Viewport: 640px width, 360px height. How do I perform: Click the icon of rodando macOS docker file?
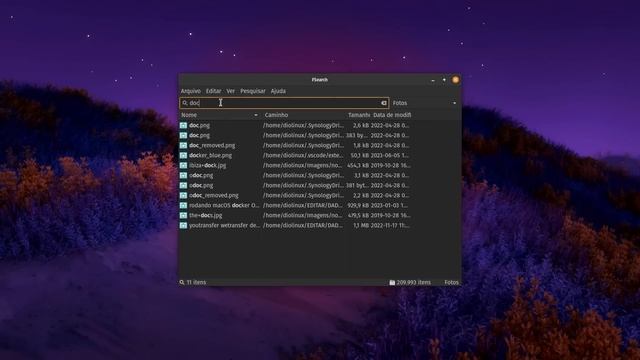[x=183, y=205]
